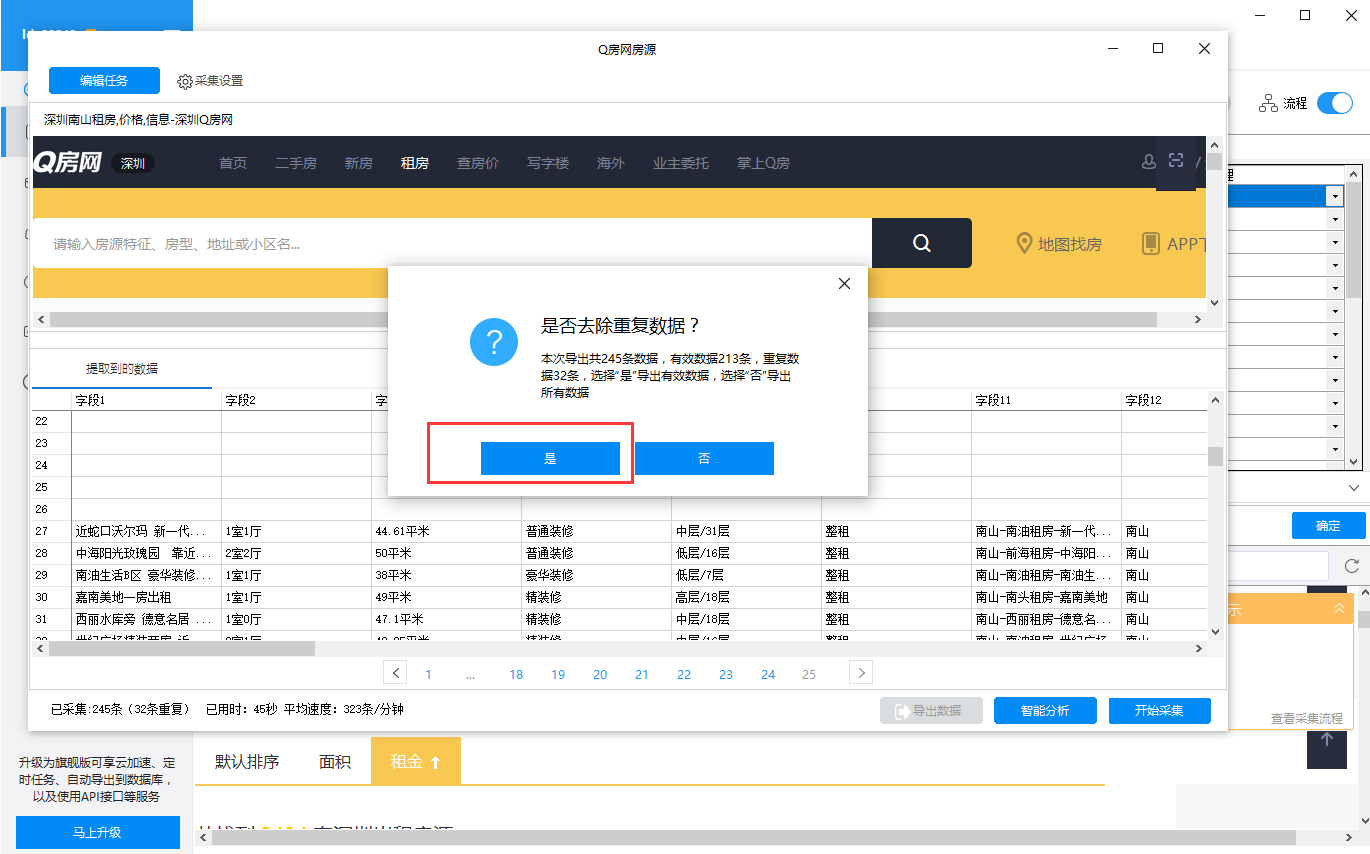Jump to page 20 in pagination
1370x854 pixels.
point(600,675)
